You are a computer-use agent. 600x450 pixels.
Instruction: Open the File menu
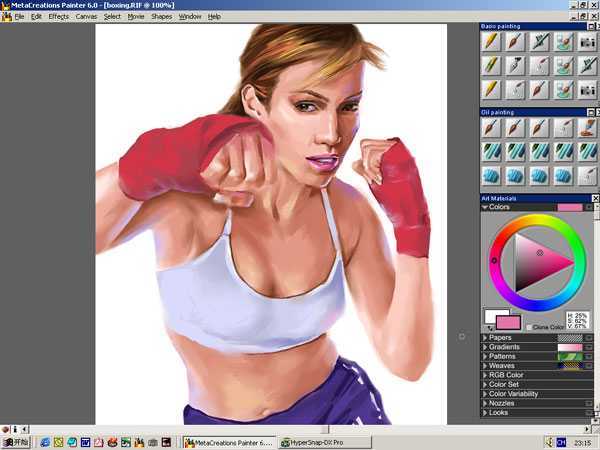pyautogui.click(x=19, y=16)
